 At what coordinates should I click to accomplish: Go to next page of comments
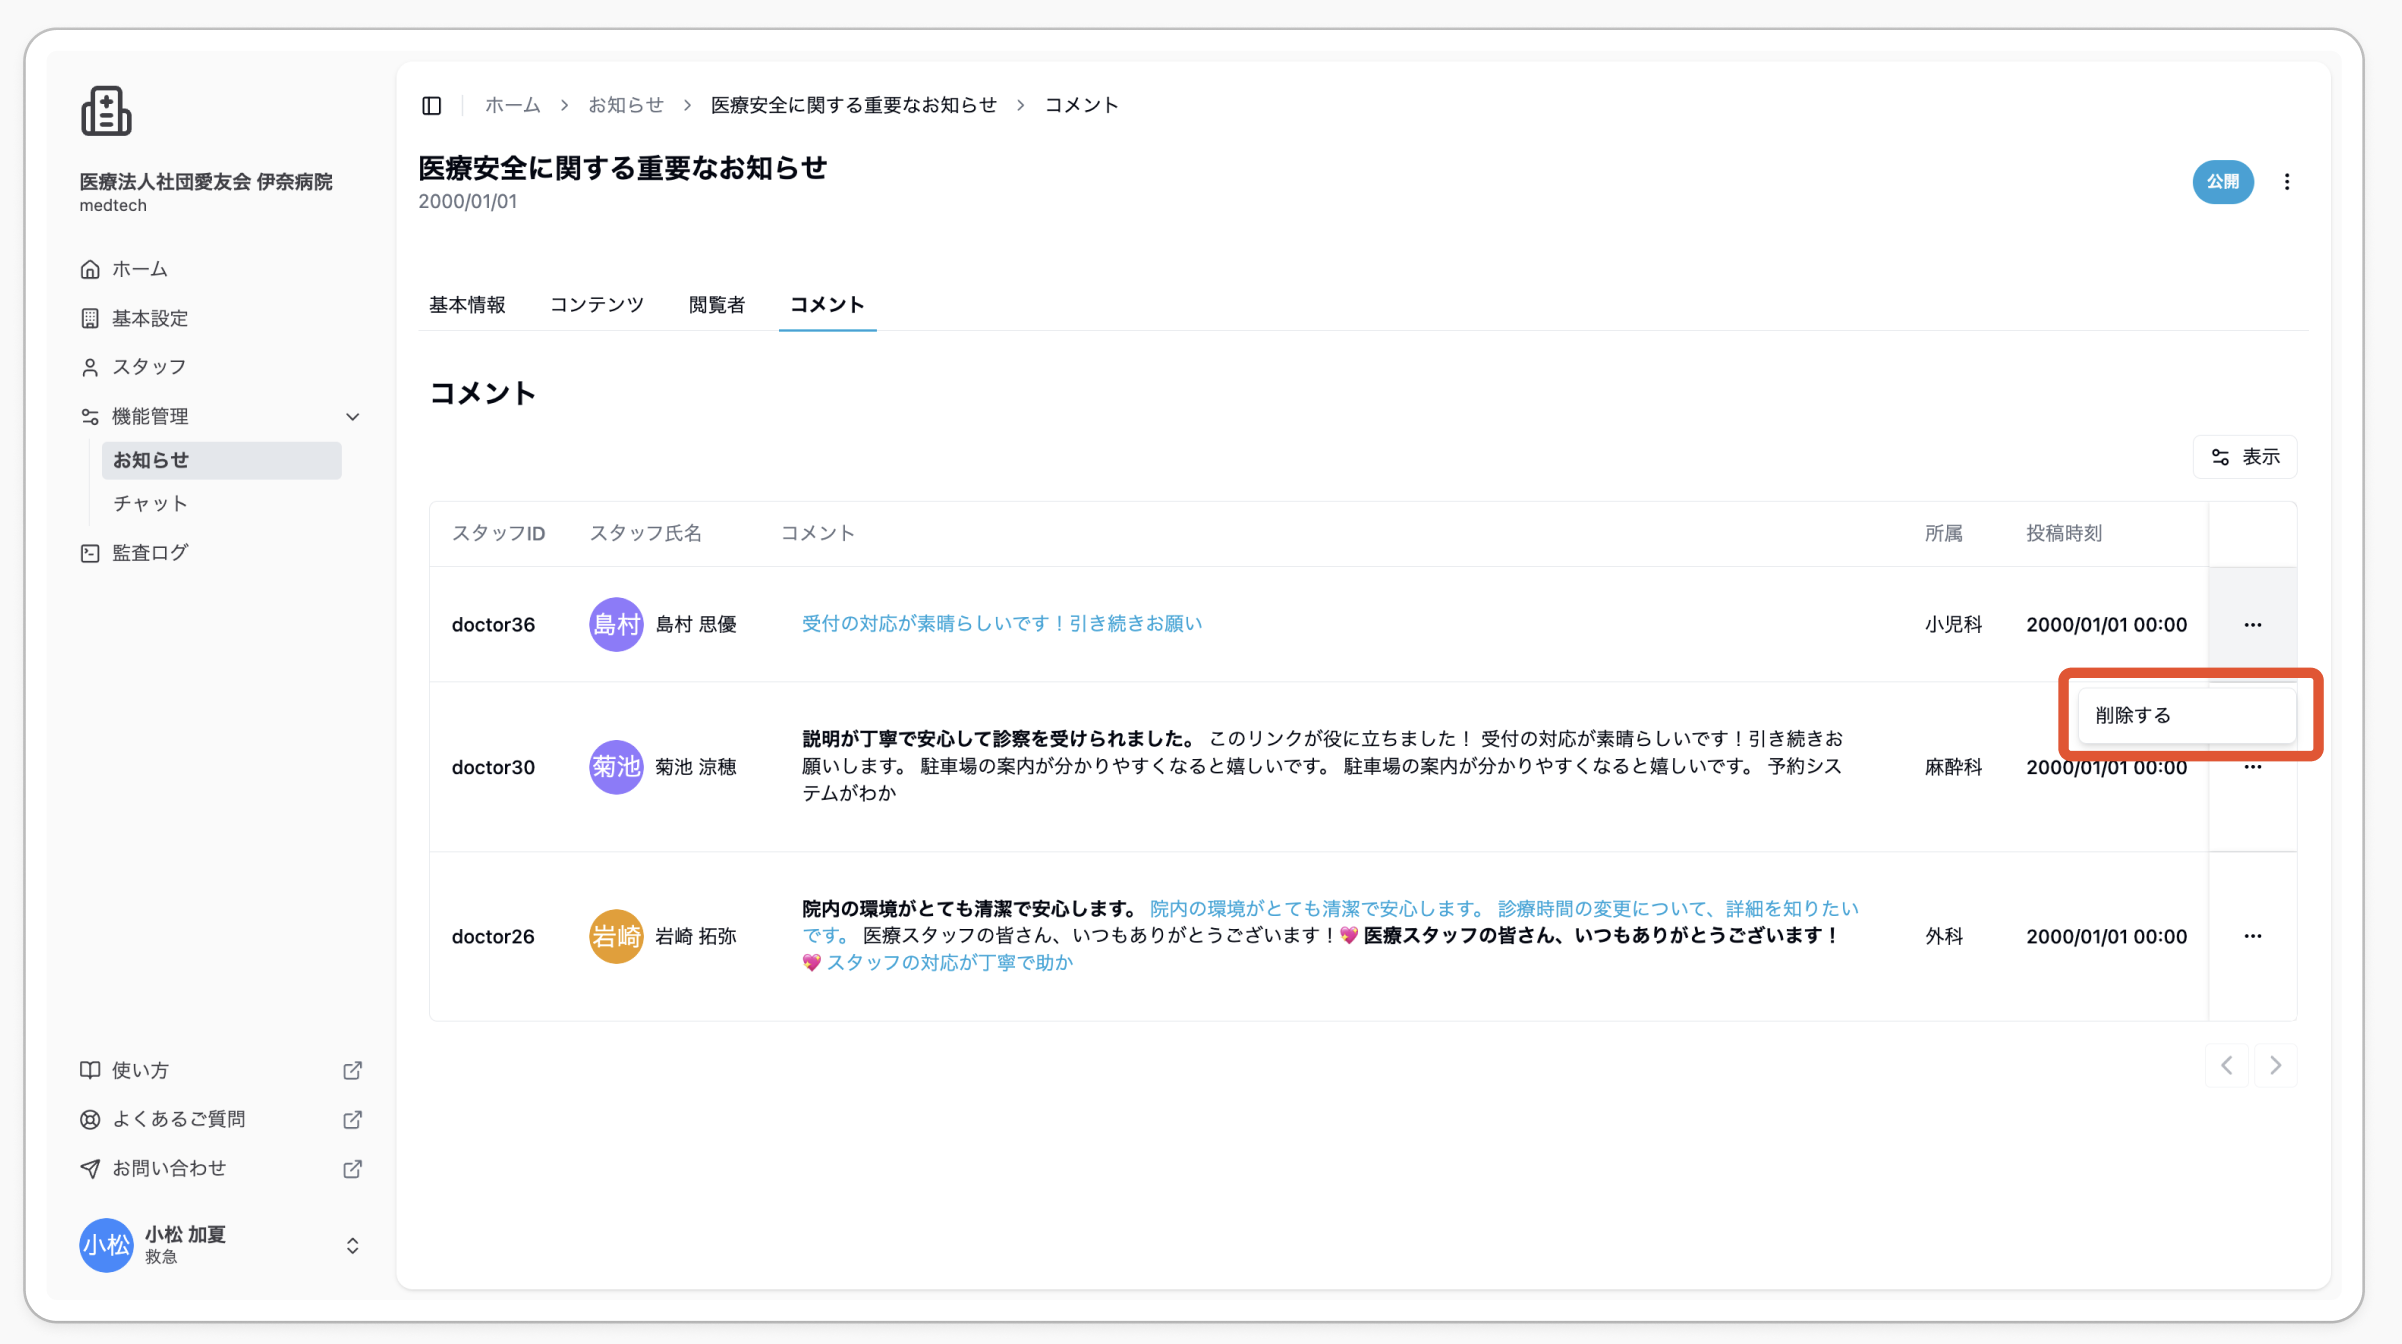(2276, 1066)
